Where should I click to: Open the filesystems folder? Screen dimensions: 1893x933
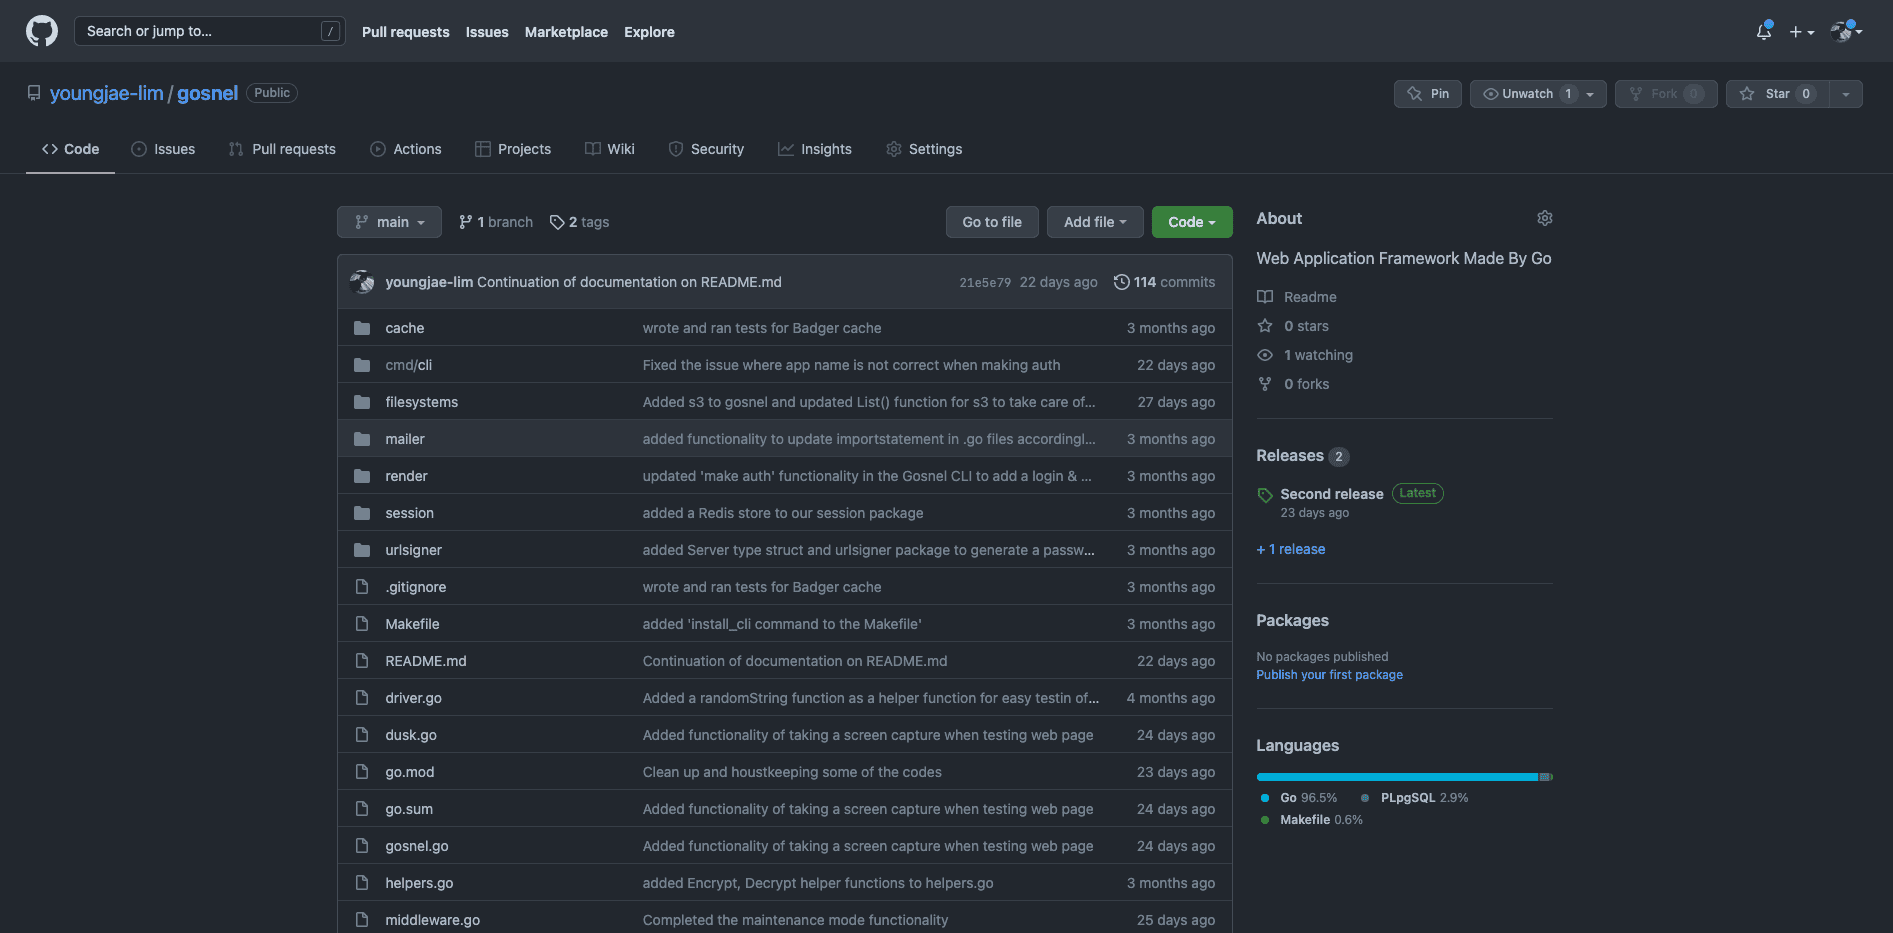[421, 402]
